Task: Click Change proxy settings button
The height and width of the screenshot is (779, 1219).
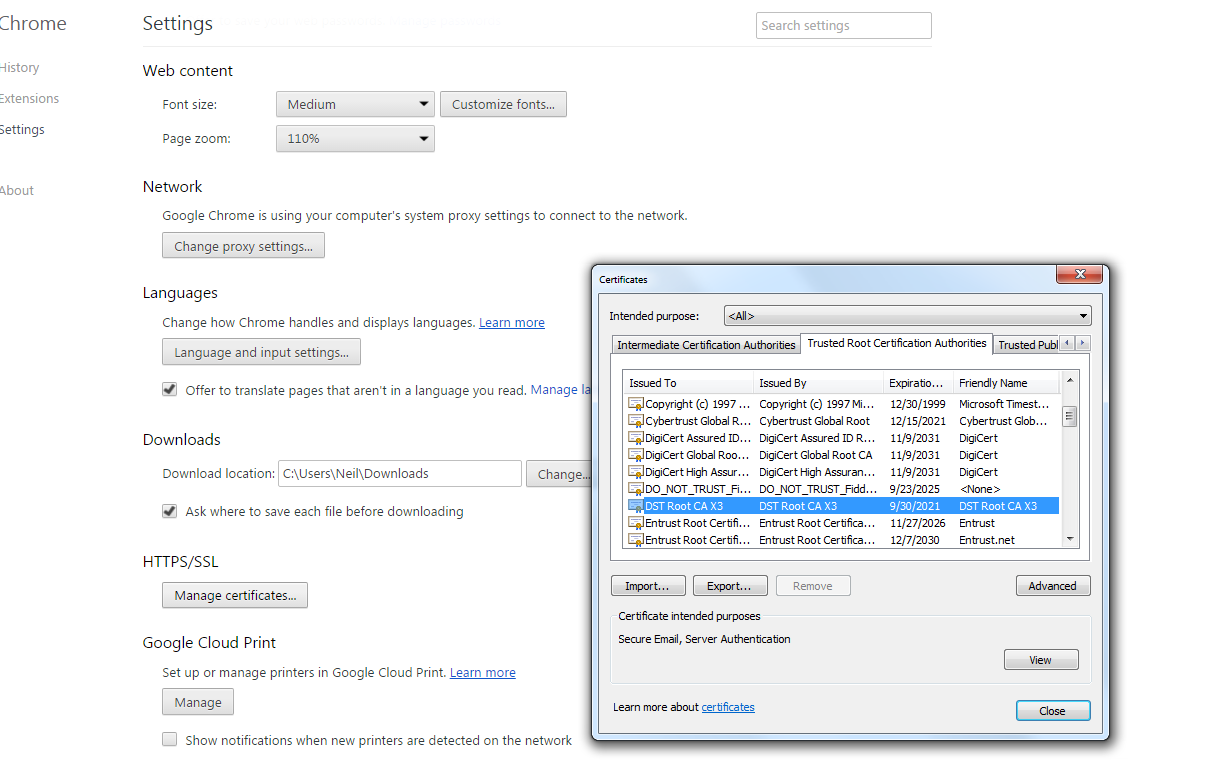Action: point(243,246)
